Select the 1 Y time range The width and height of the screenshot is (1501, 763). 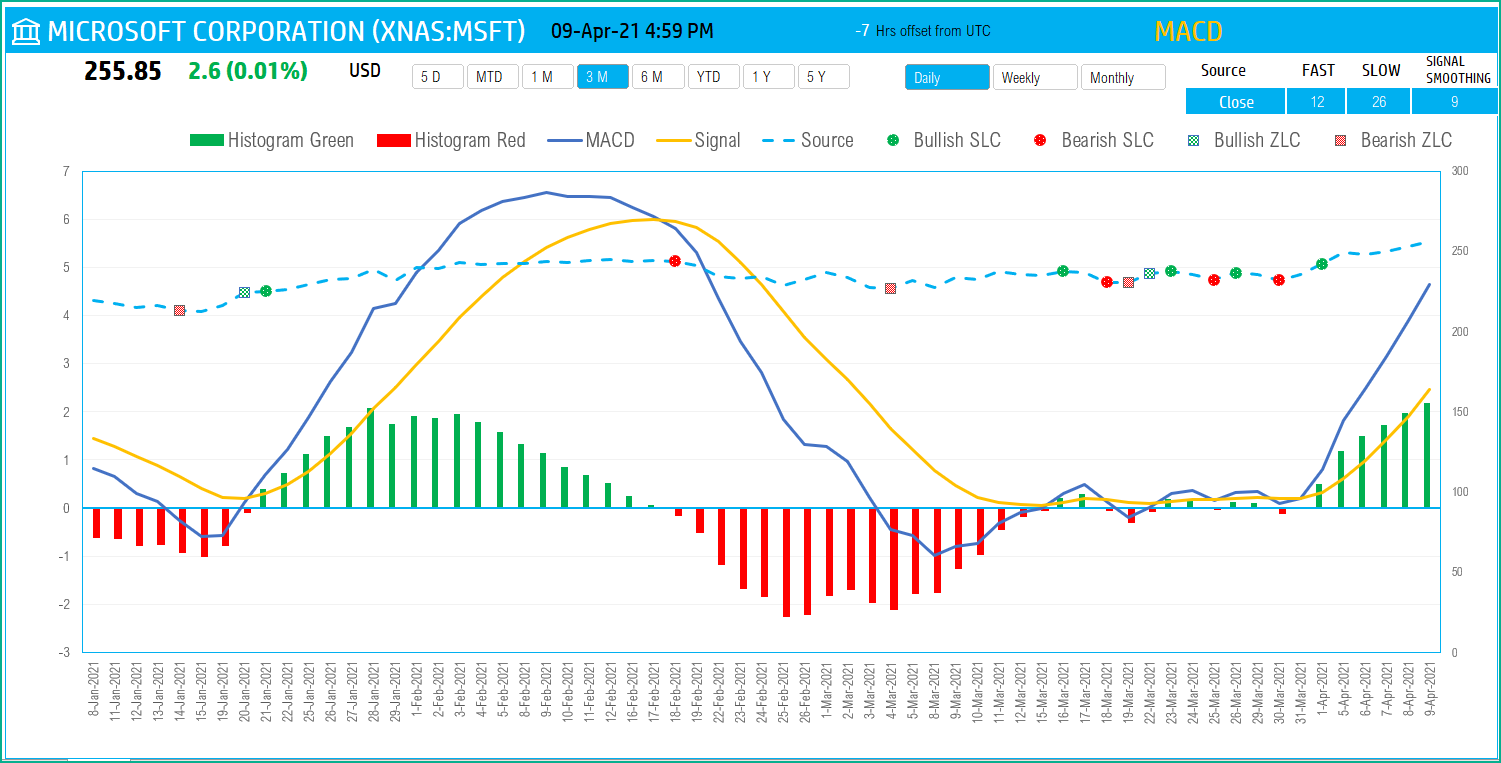(x=768, y=77)
